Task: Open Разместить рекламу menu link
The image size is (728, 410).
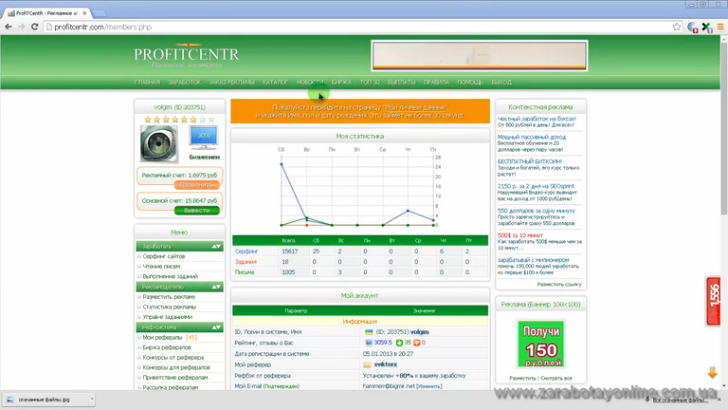Action: (169, 297)
